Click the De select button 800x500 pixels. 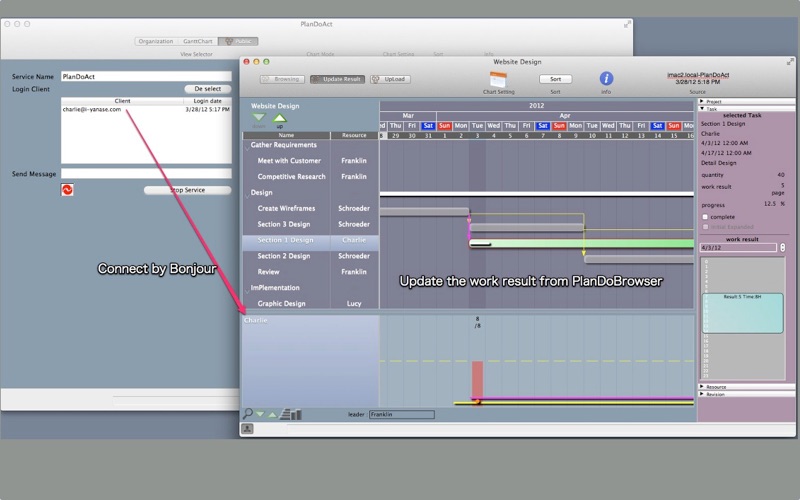coord(208,89)
